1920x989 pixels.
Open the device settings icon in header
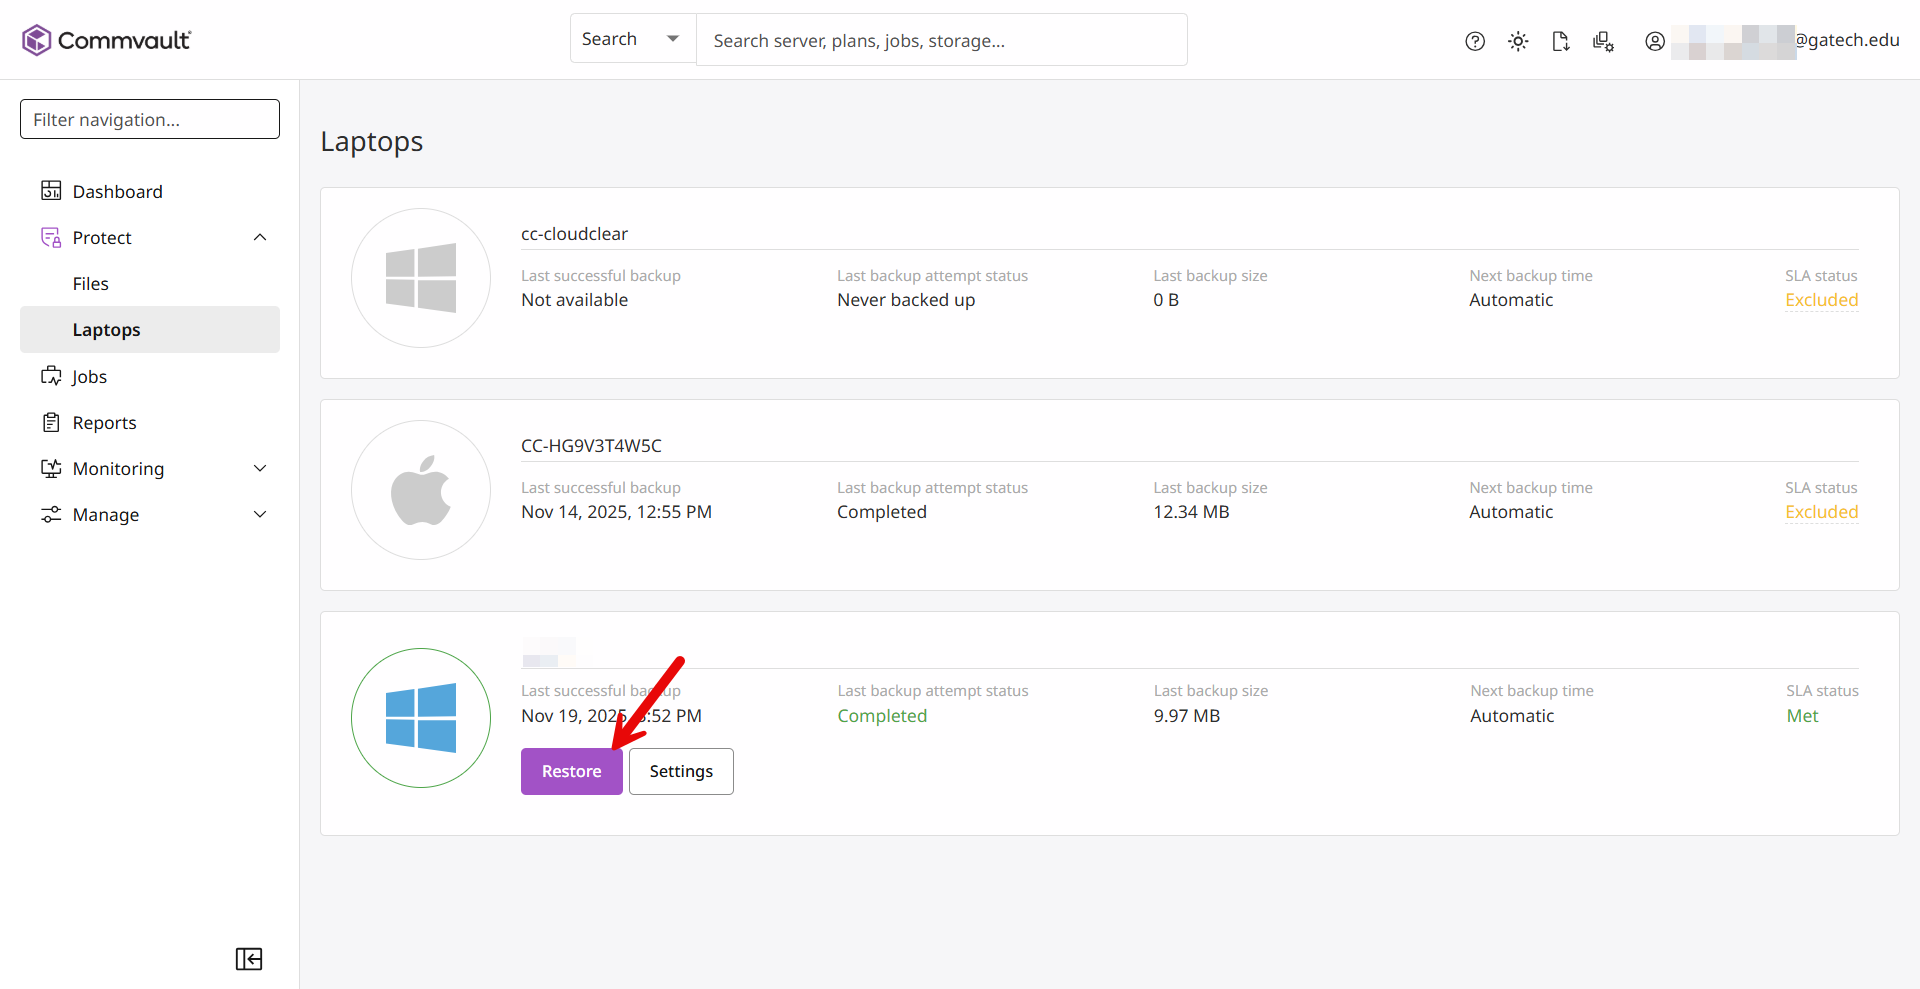(1603, 41)
